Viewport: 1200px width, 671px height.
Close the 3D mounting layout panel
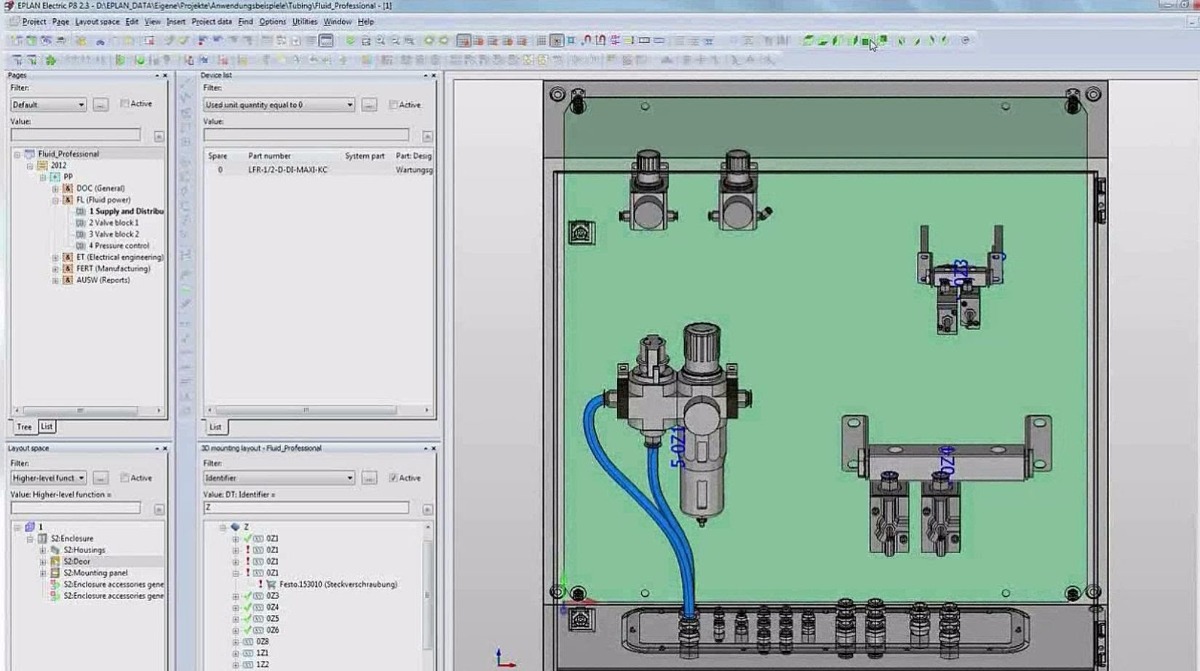point(433,448)
